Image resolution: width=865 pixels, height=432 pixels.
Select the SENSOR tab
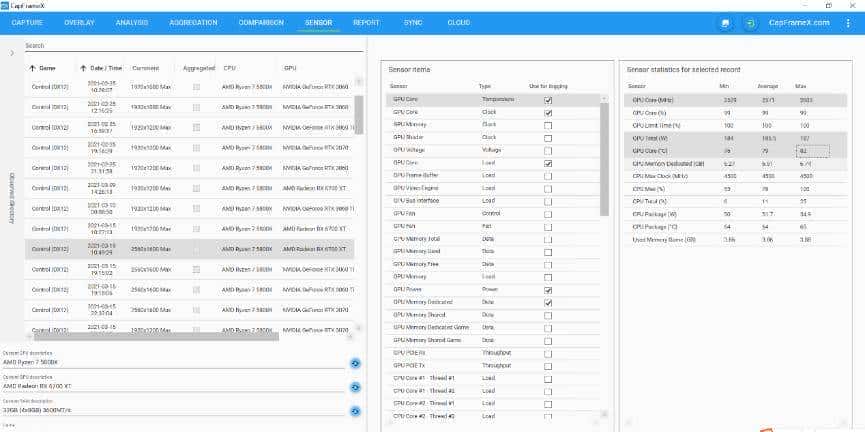[318, 23]
